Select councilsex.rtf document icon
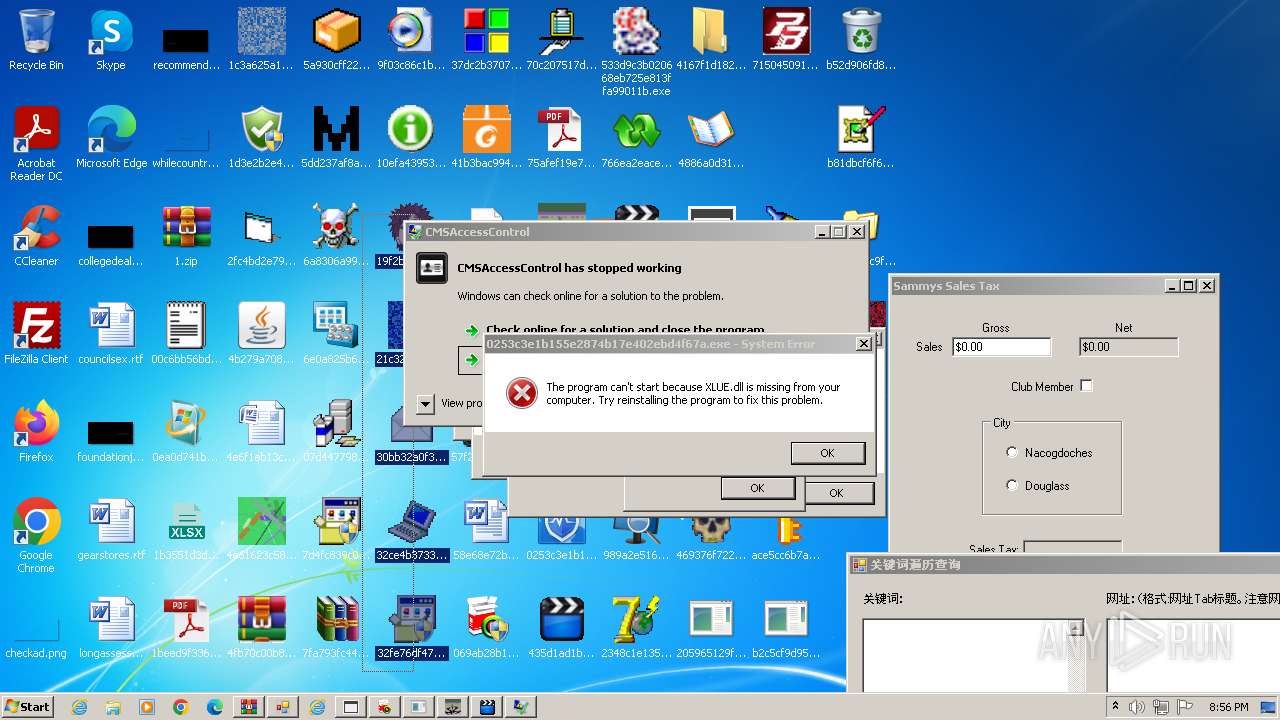Image resolution: width=1280 pixels, height=720 pixels. pos(111,333)
